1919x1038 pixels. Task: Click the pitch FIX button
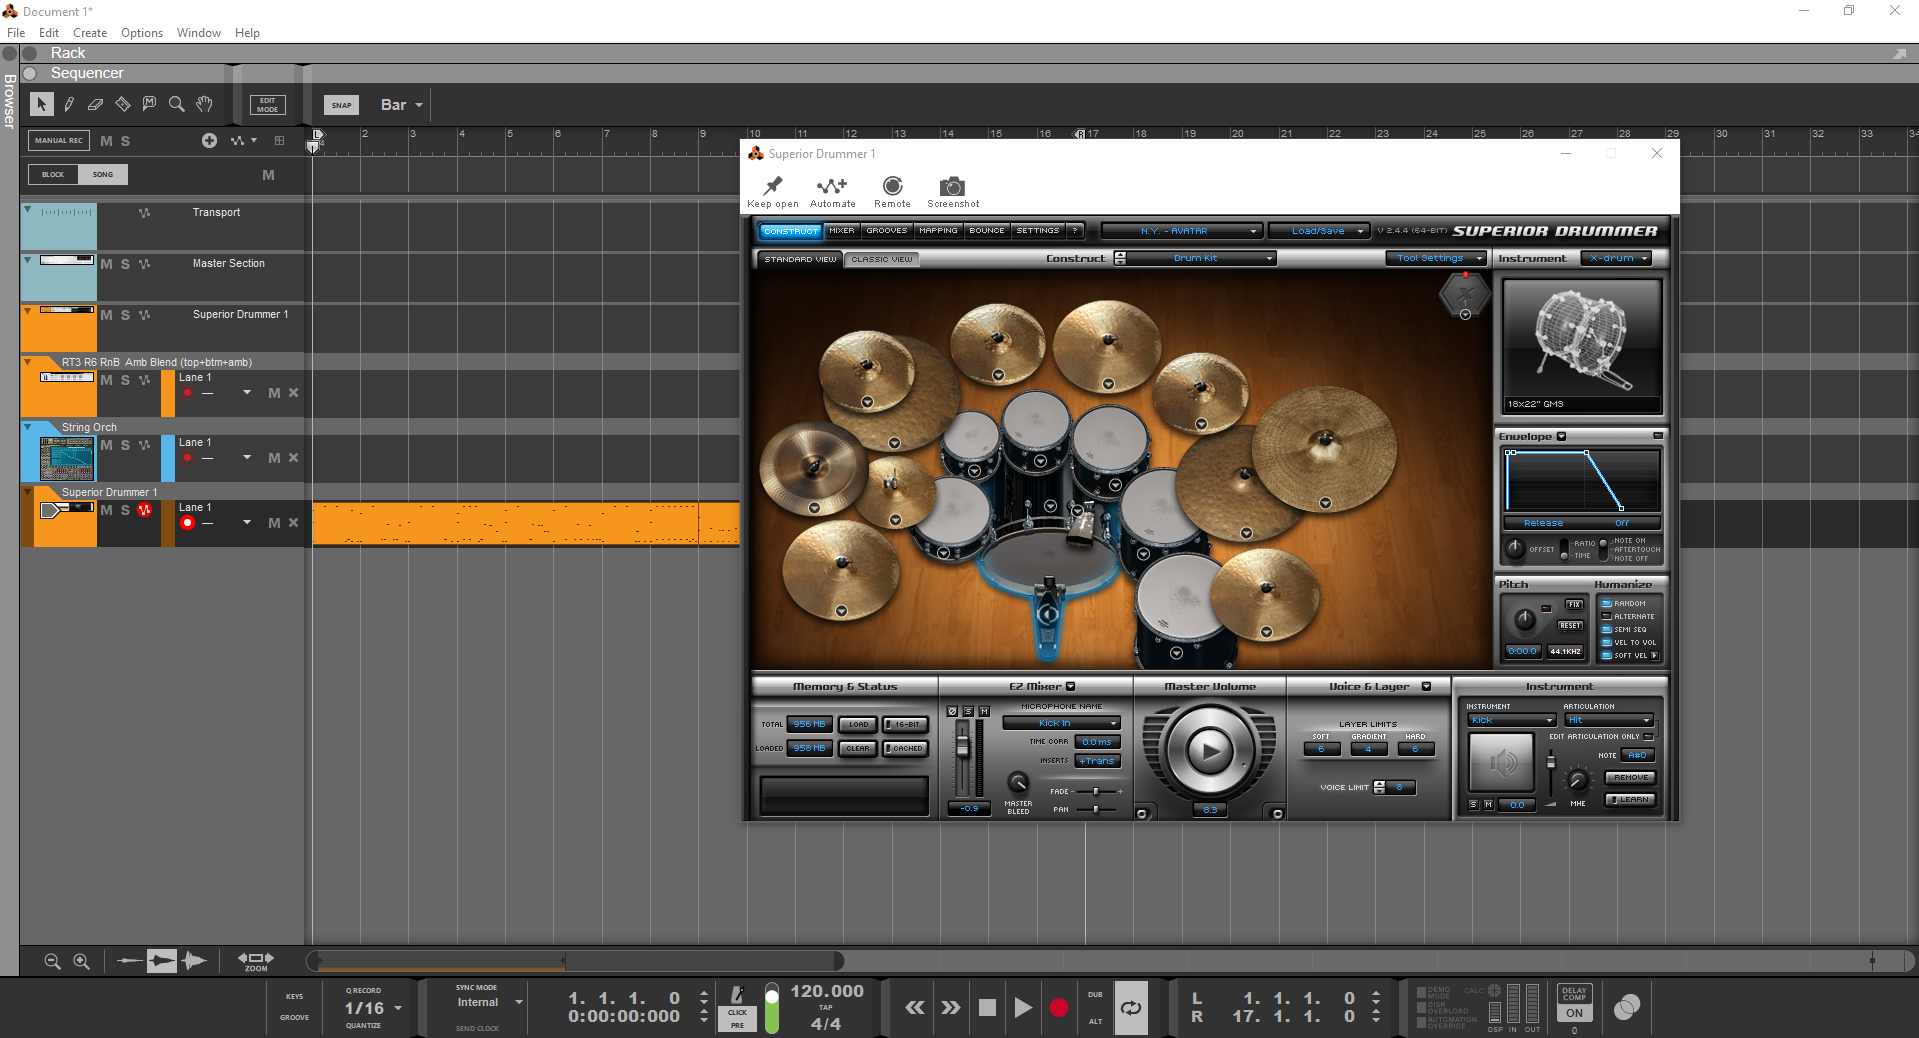[x=1574, y=605]
